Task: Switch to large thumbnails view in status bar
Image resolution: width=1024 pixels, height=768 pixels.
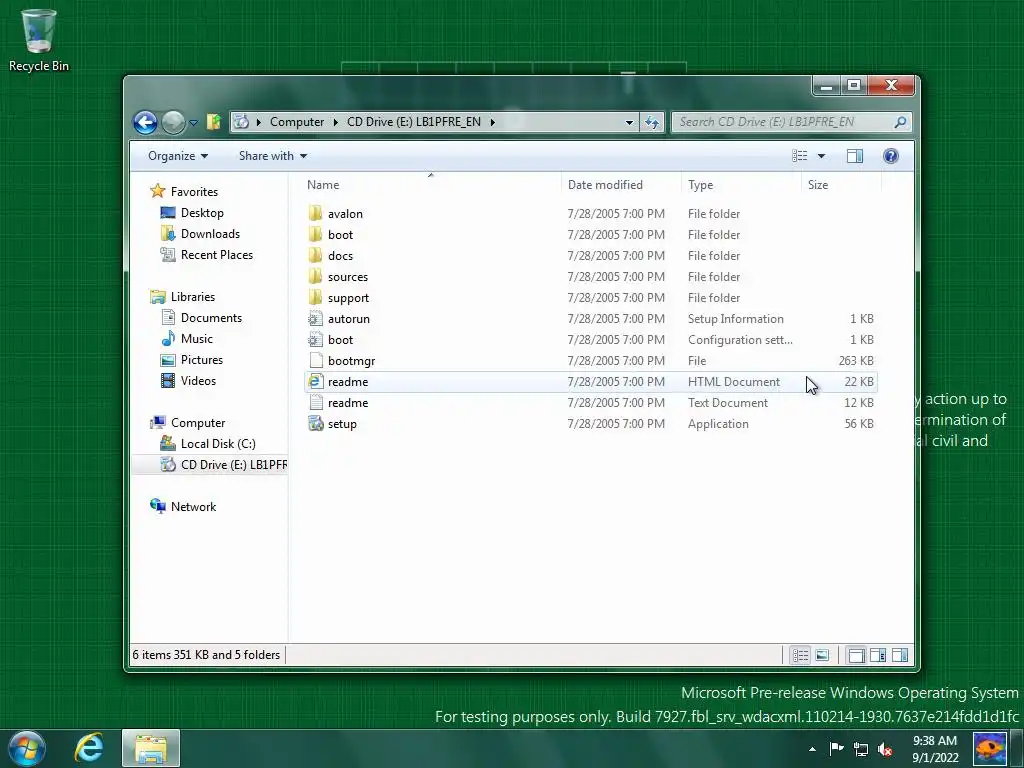Action: [822, 655]
